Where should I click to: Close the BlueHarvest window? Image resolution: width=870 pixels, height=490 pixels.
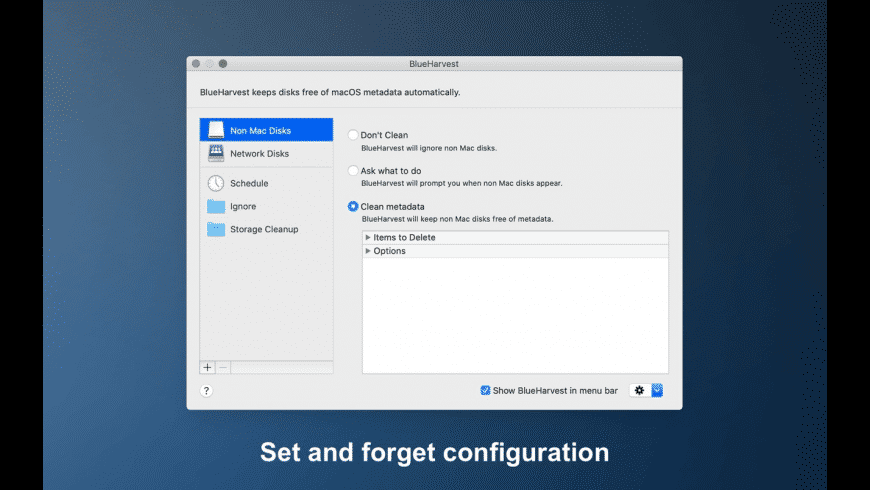pos(196,64)
